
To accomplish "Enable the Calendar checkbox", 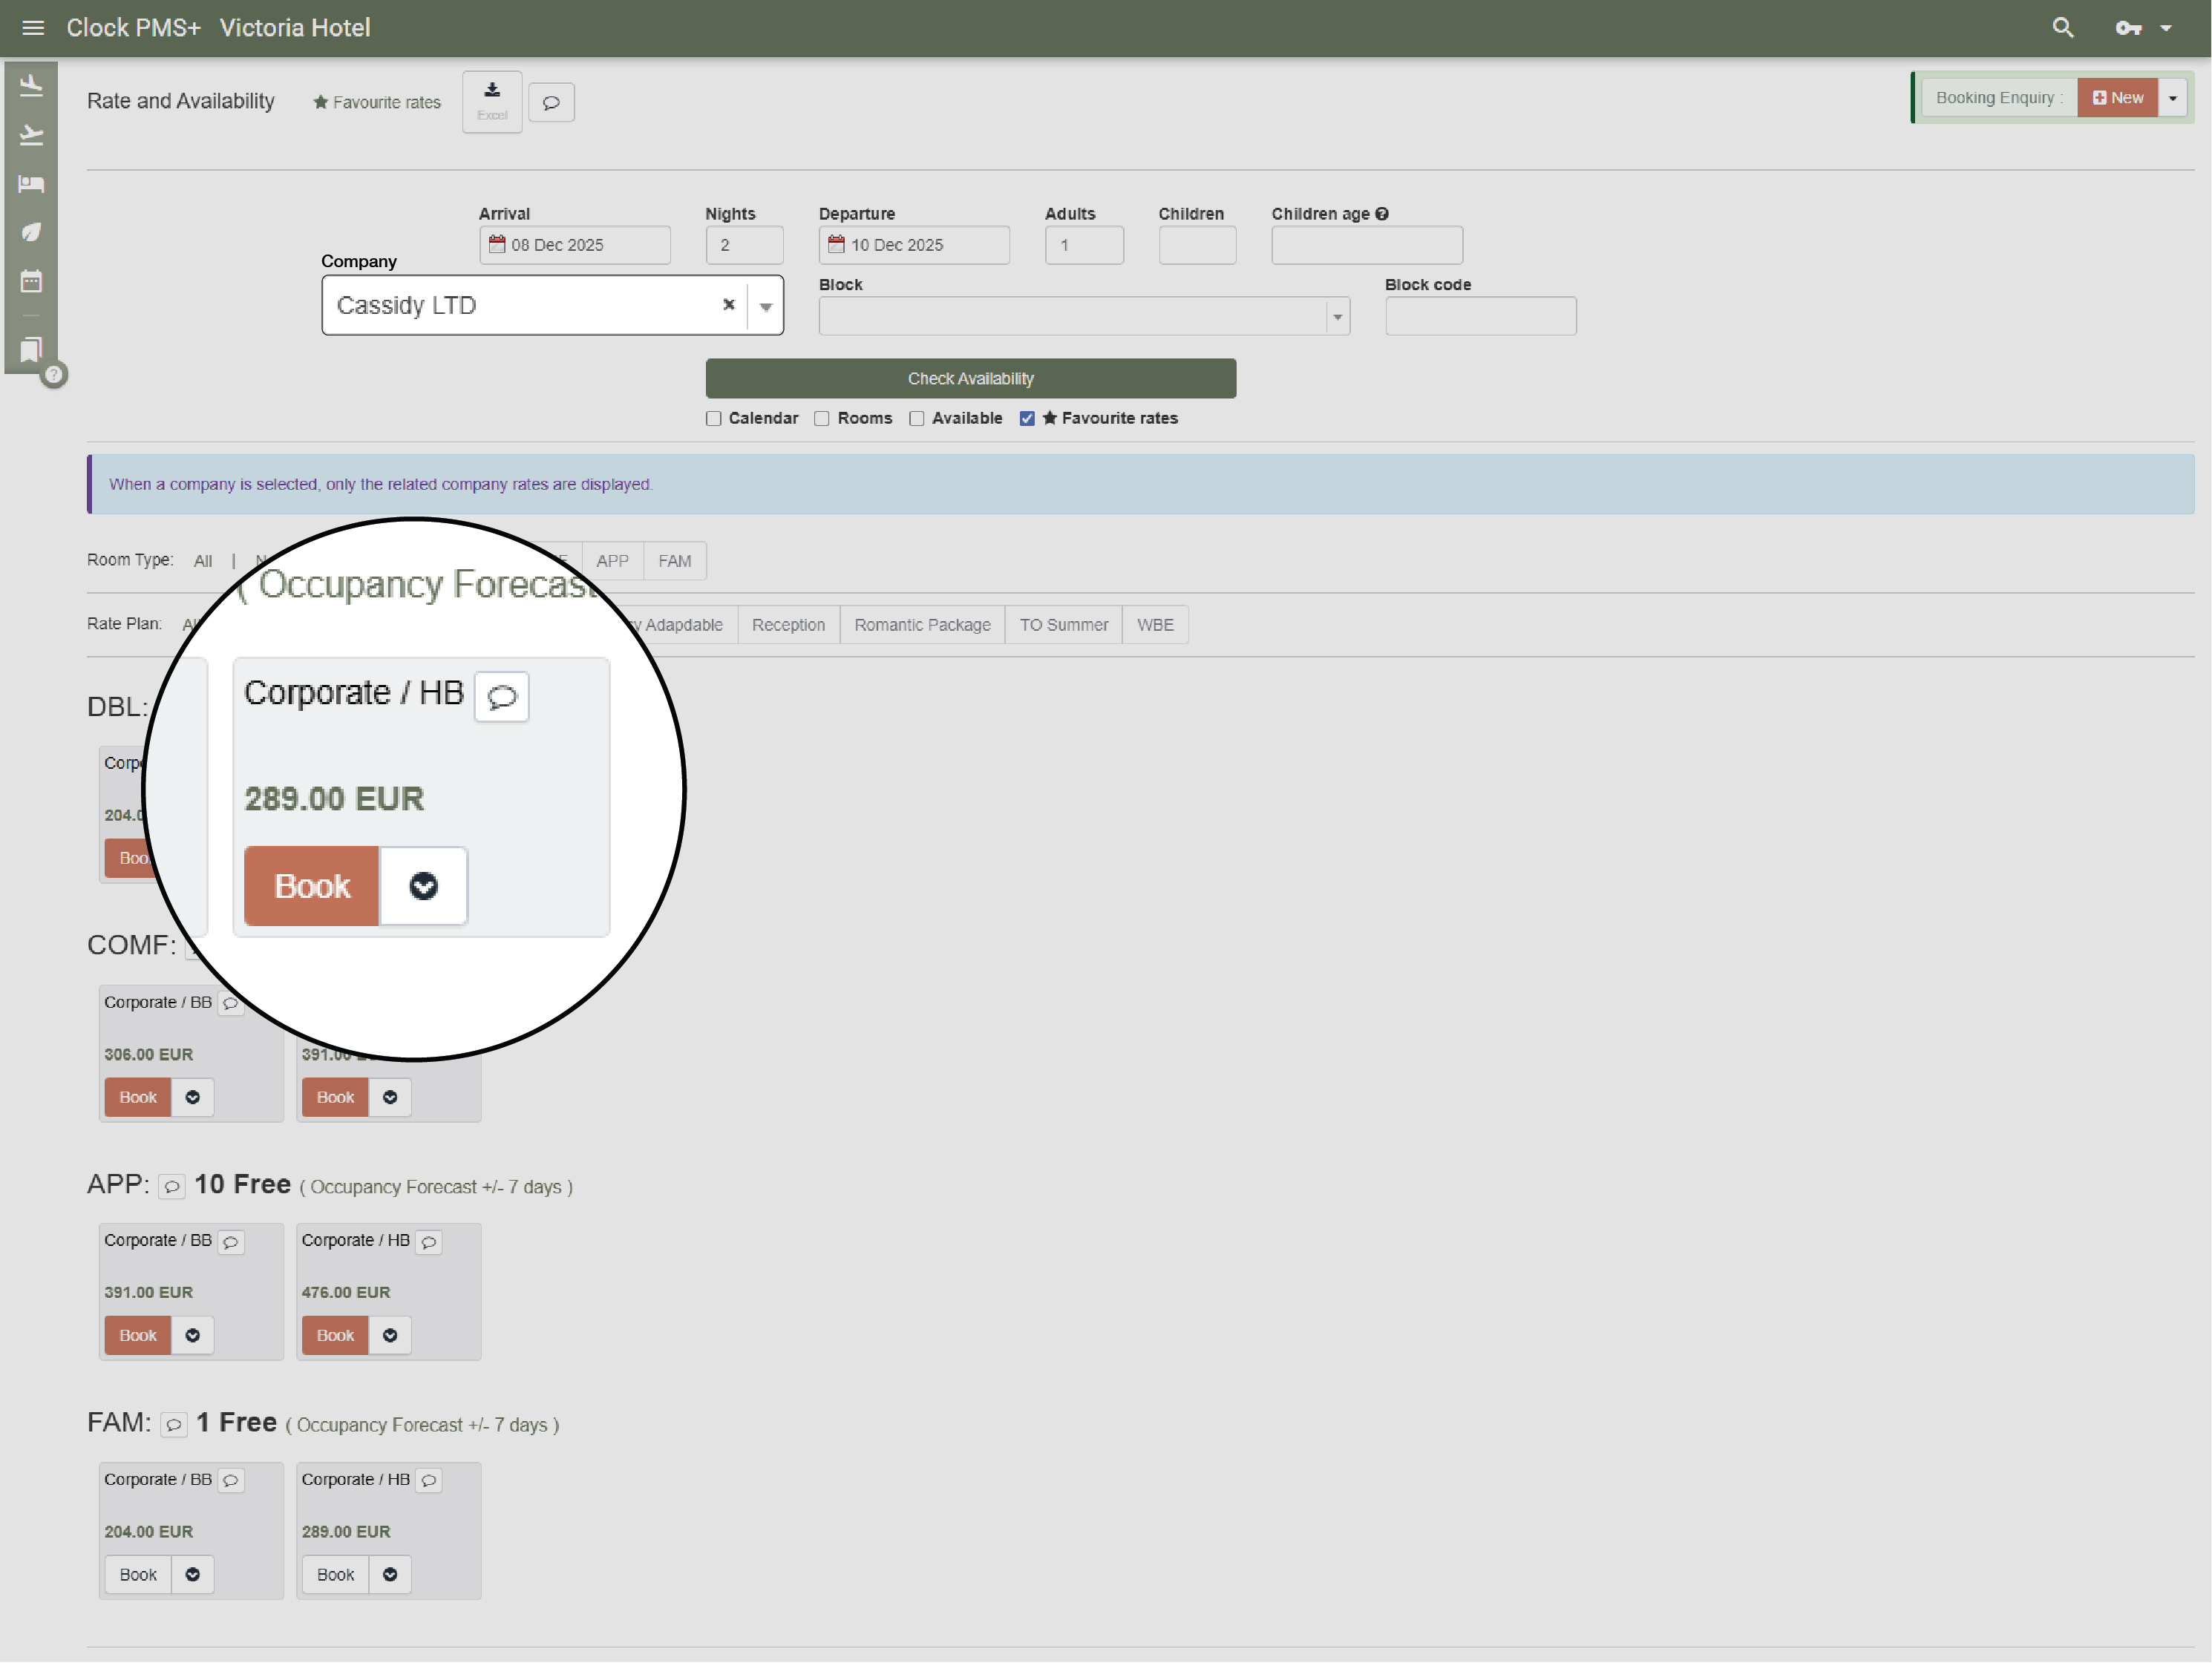I will click(713, 419).
